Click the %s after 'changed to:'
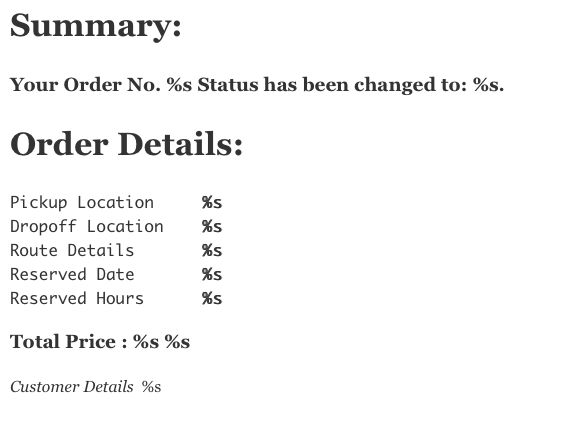 point(488,85)
